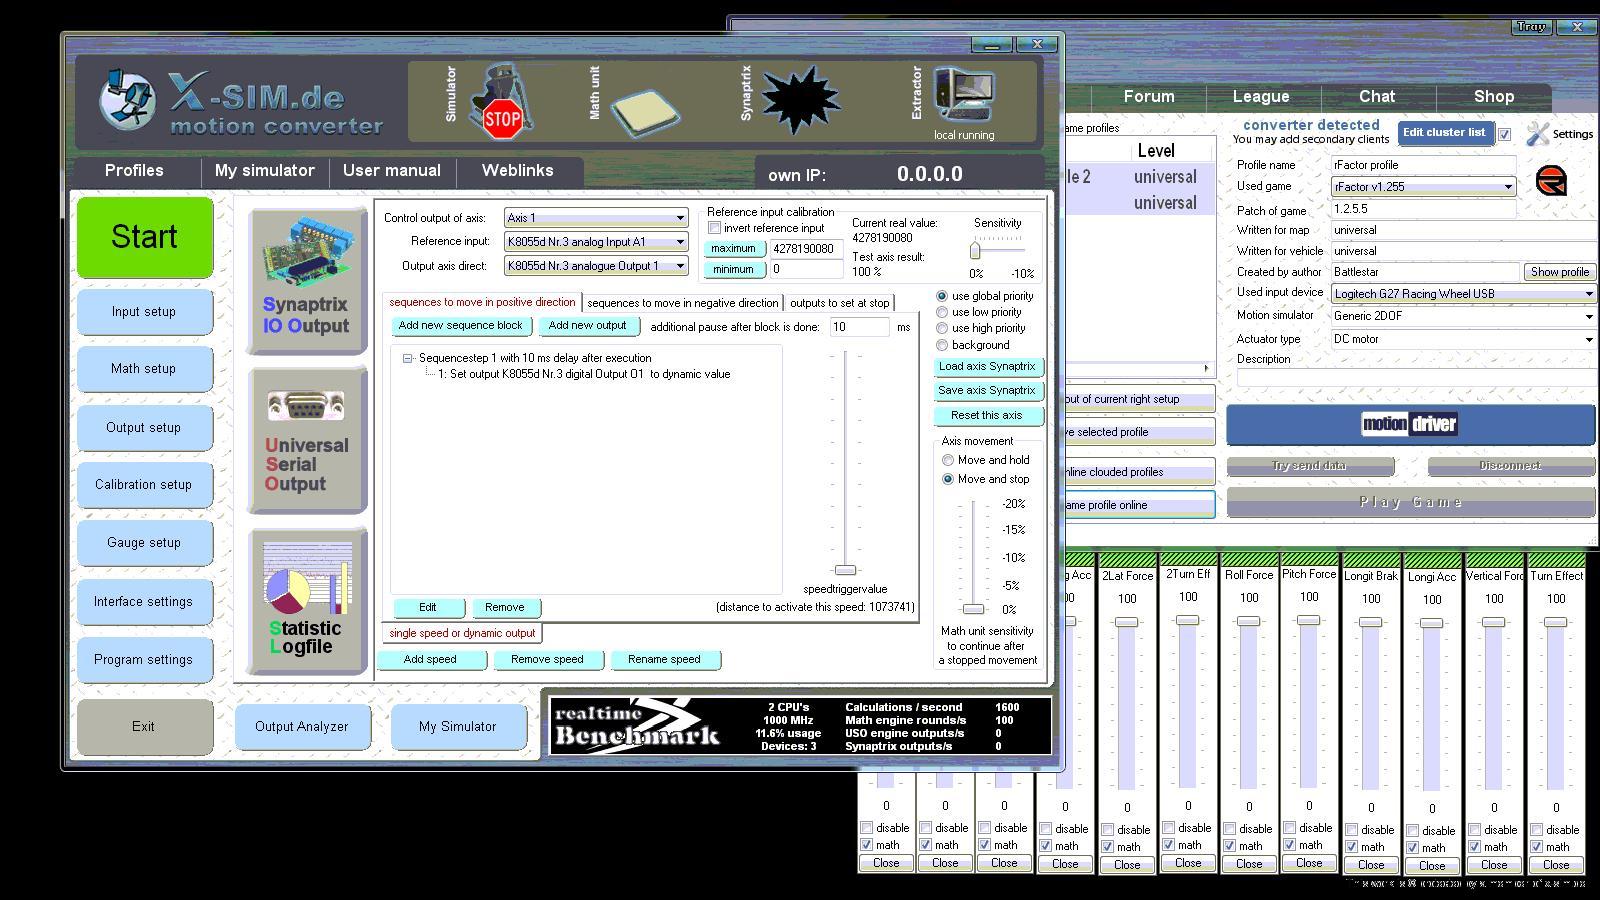Image resolution: width=1600 pixels, height=900 pixels.
Task: Click the realtime Benchmark logo
Action: [636, 725]
